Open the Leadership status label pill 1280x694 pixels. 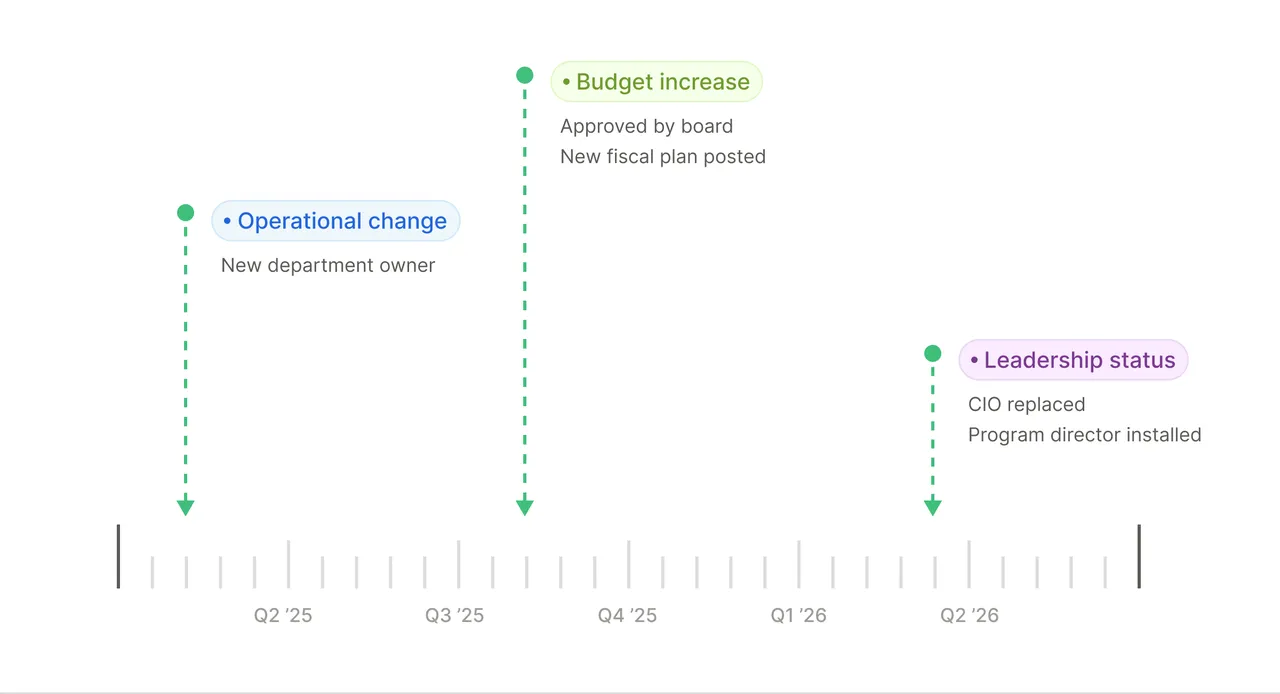tap(1073, 360)
